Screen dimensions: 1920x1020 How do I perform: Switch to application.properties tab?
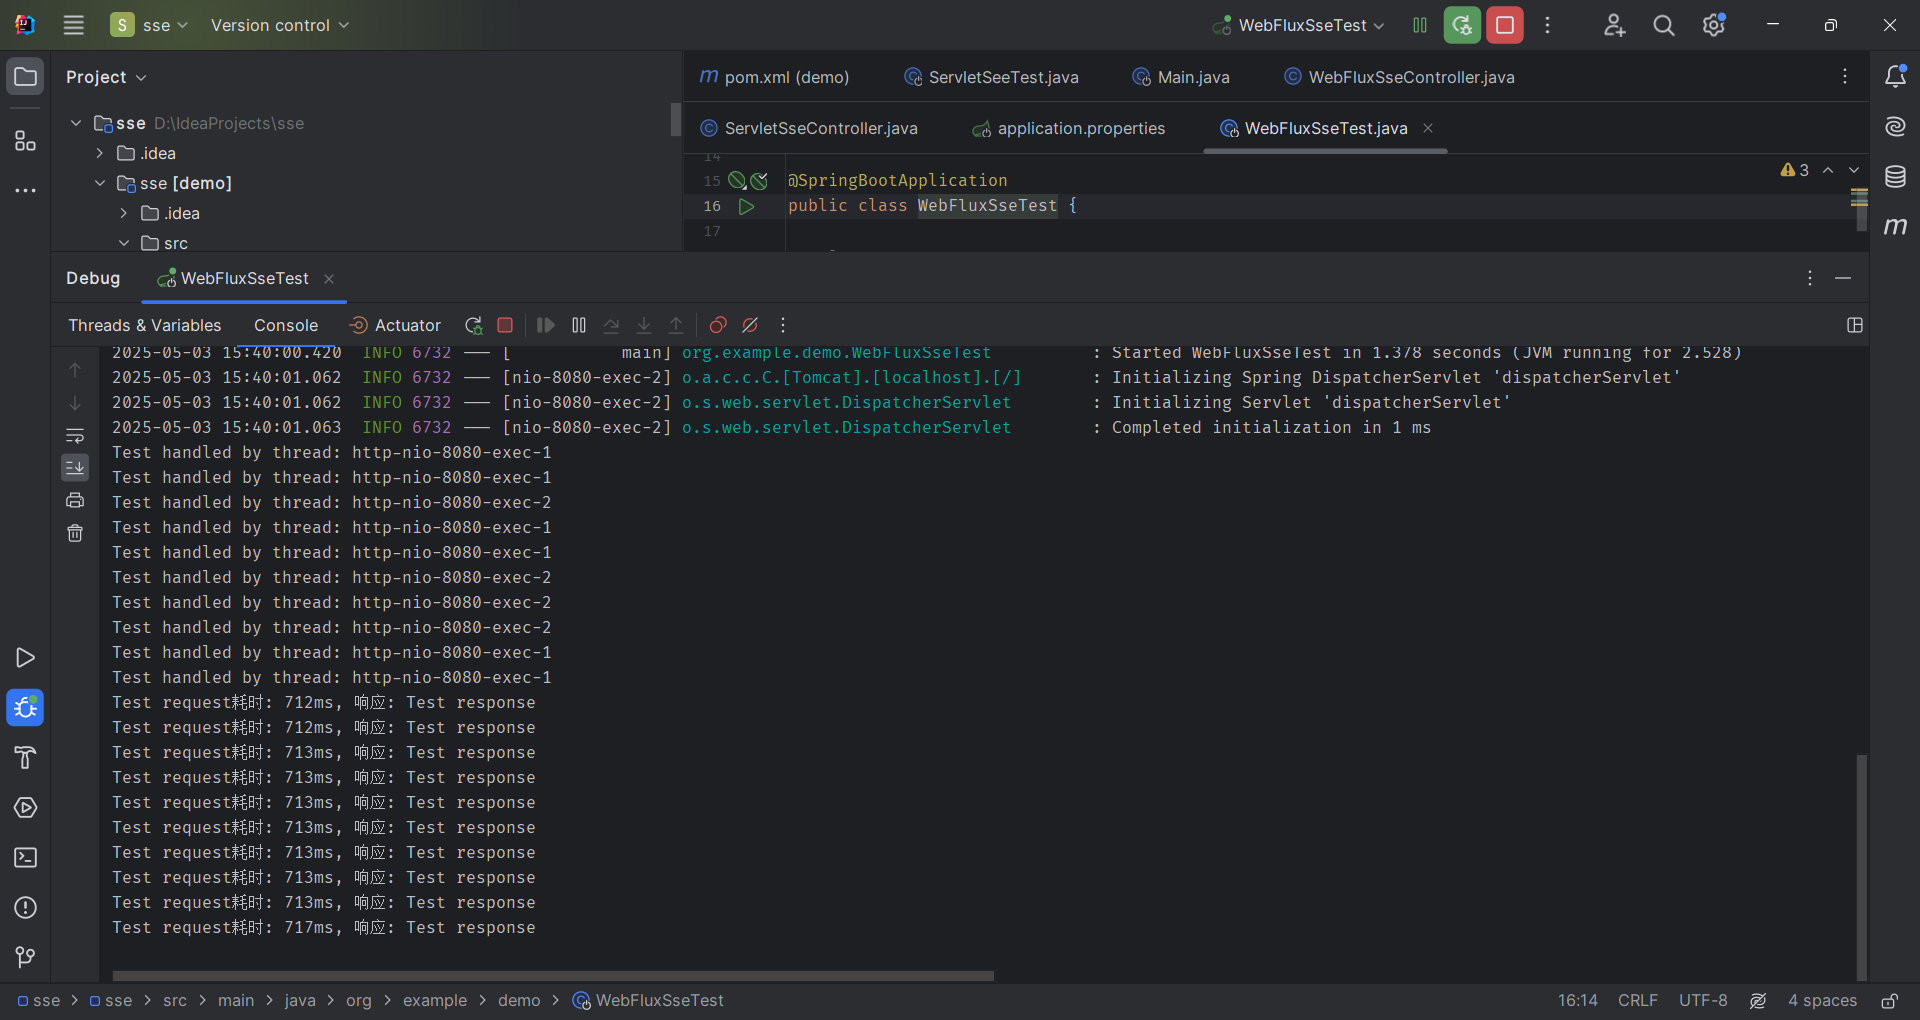[x=1069, y=128]
